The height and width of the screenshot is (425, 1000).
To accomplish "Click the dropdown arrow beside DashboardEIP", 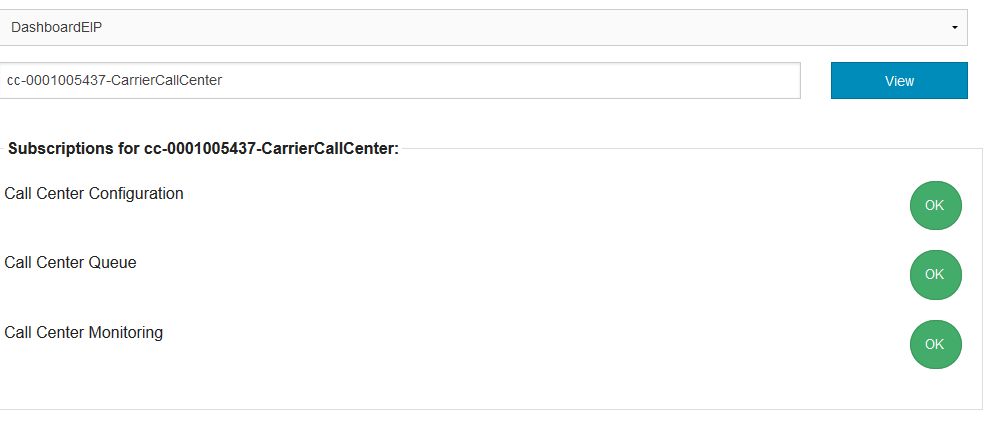I will coord(955,27).
